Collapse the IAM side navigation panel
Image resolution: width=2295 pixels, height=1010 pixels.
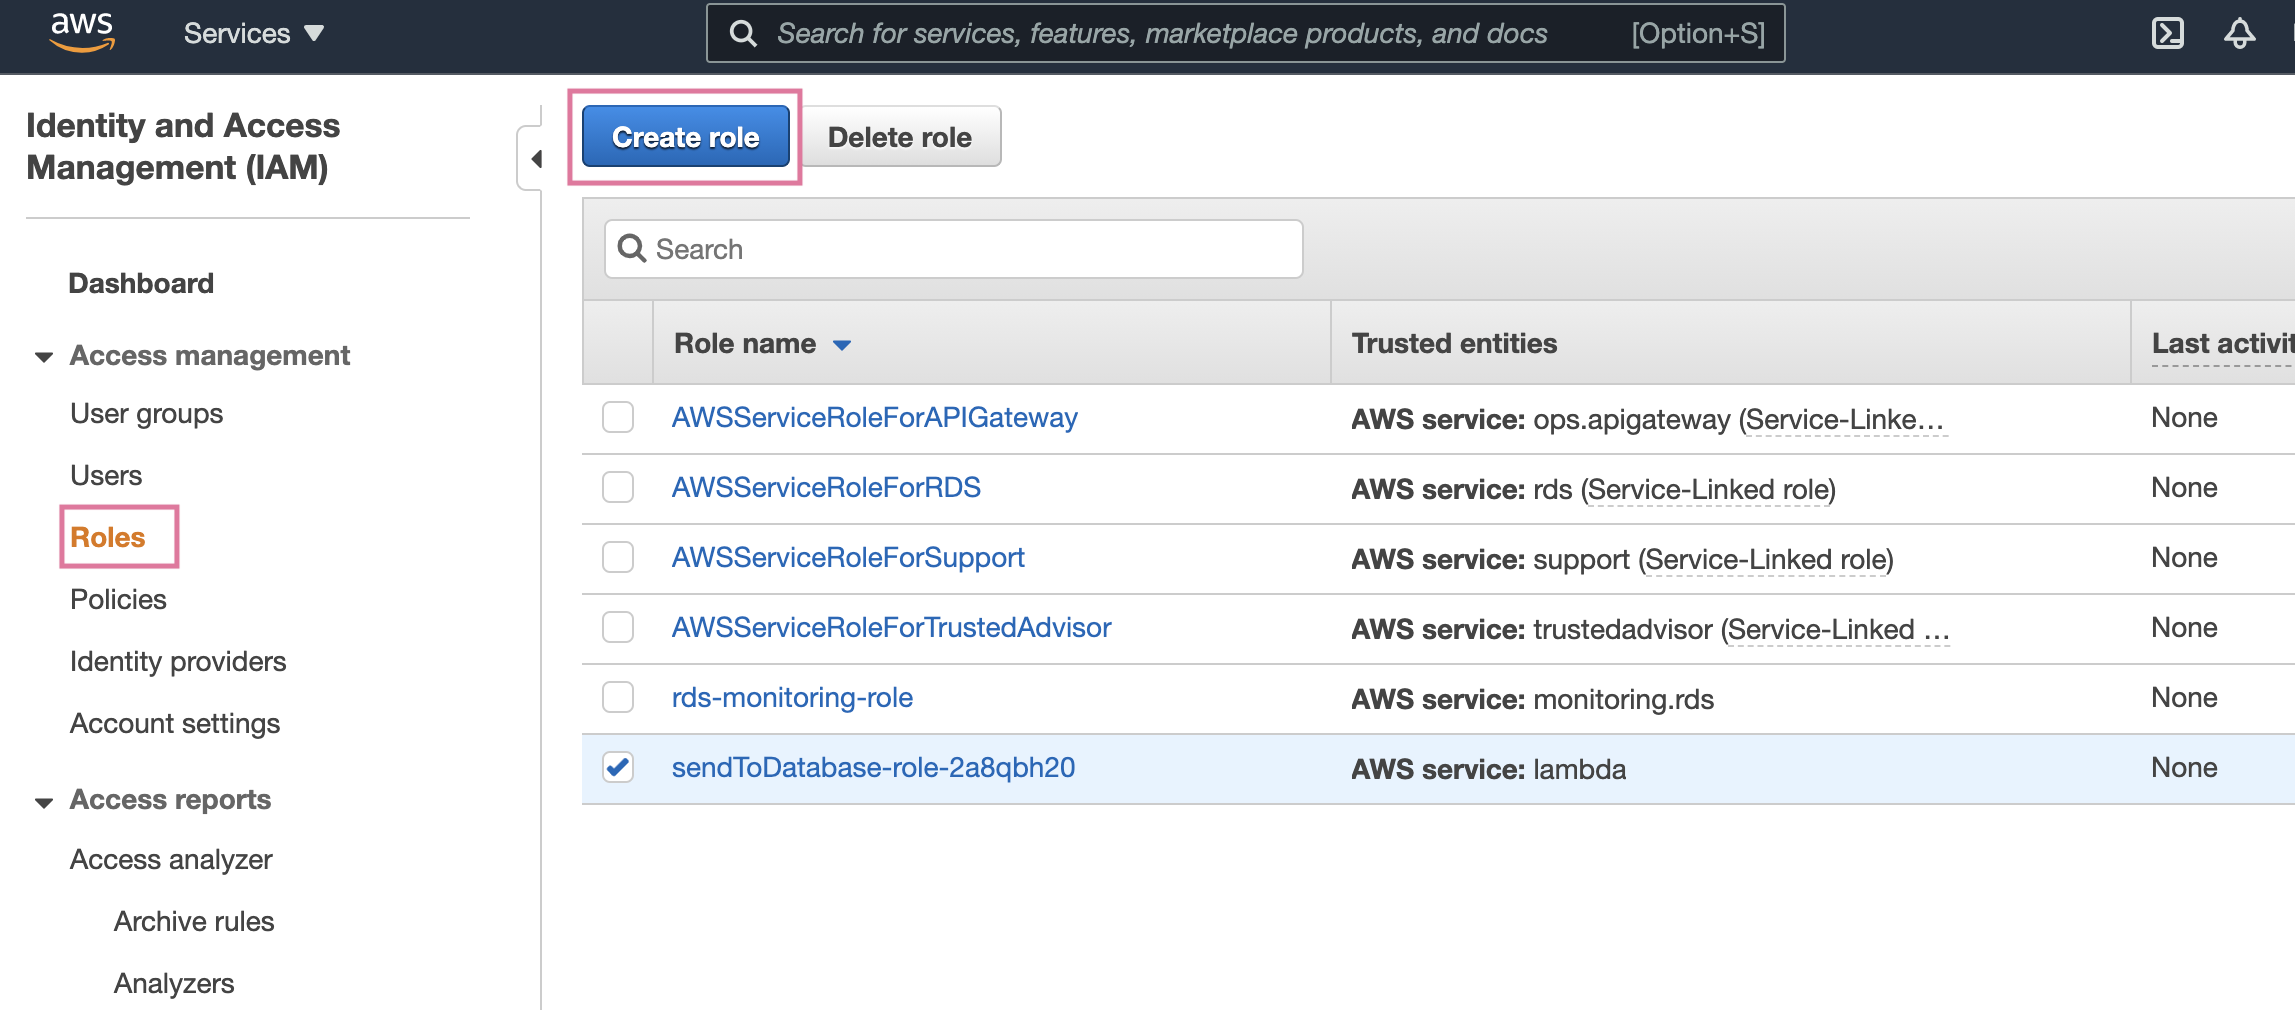click(x=531, y=158)
